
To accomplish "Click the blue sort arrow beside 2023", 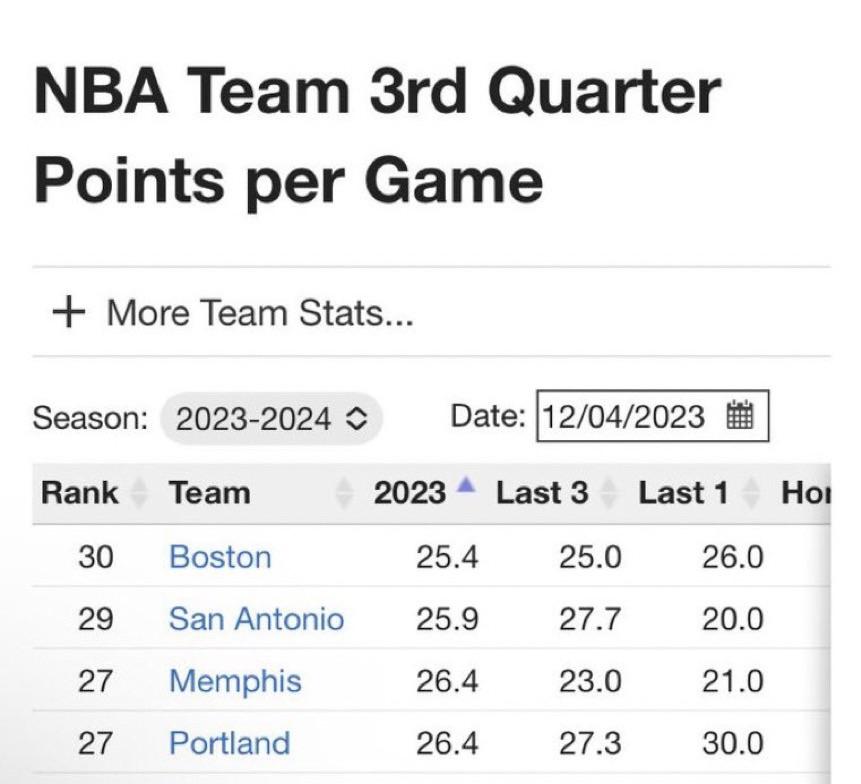I will click(x=464, y=487).
